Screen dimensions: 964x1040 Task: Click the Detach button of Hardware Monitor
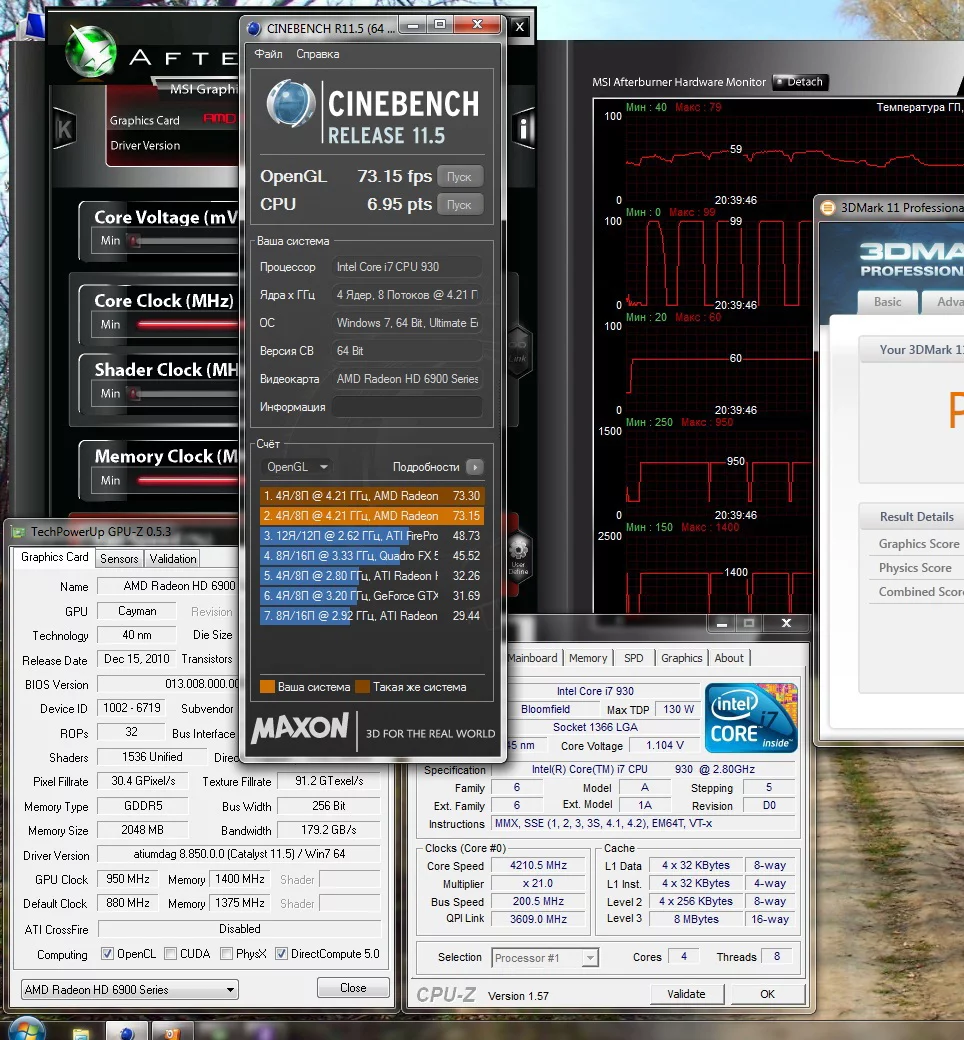point(800,82)
